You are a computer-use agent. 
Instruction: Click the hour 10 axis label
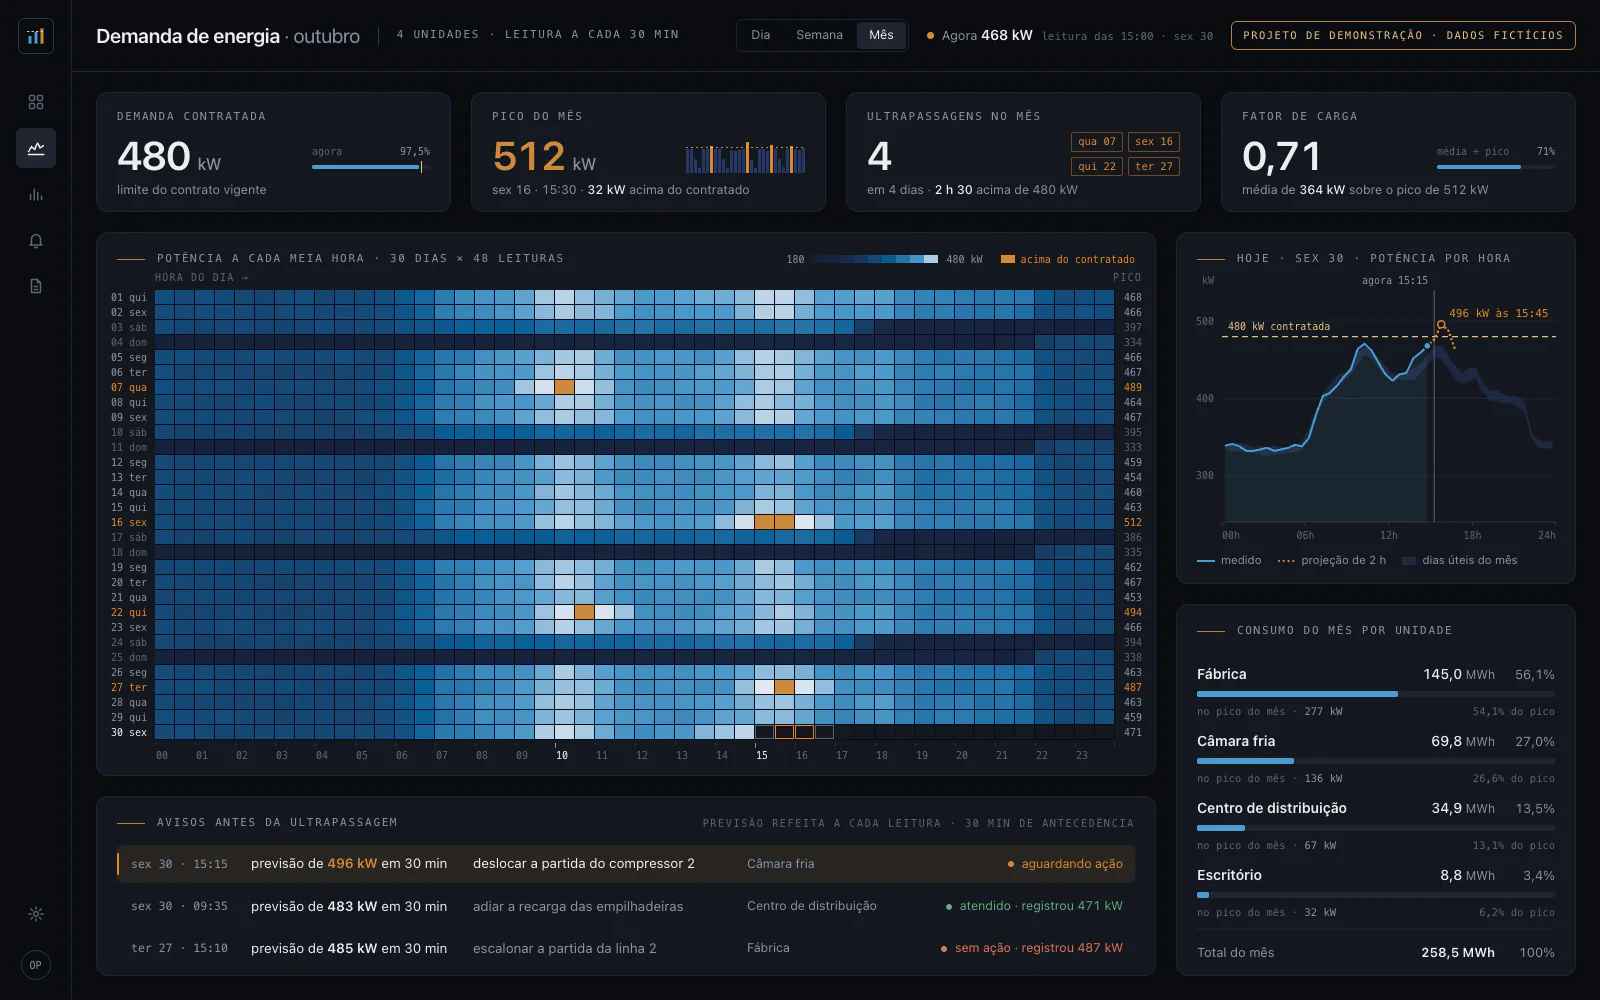[x=562, y=755]
